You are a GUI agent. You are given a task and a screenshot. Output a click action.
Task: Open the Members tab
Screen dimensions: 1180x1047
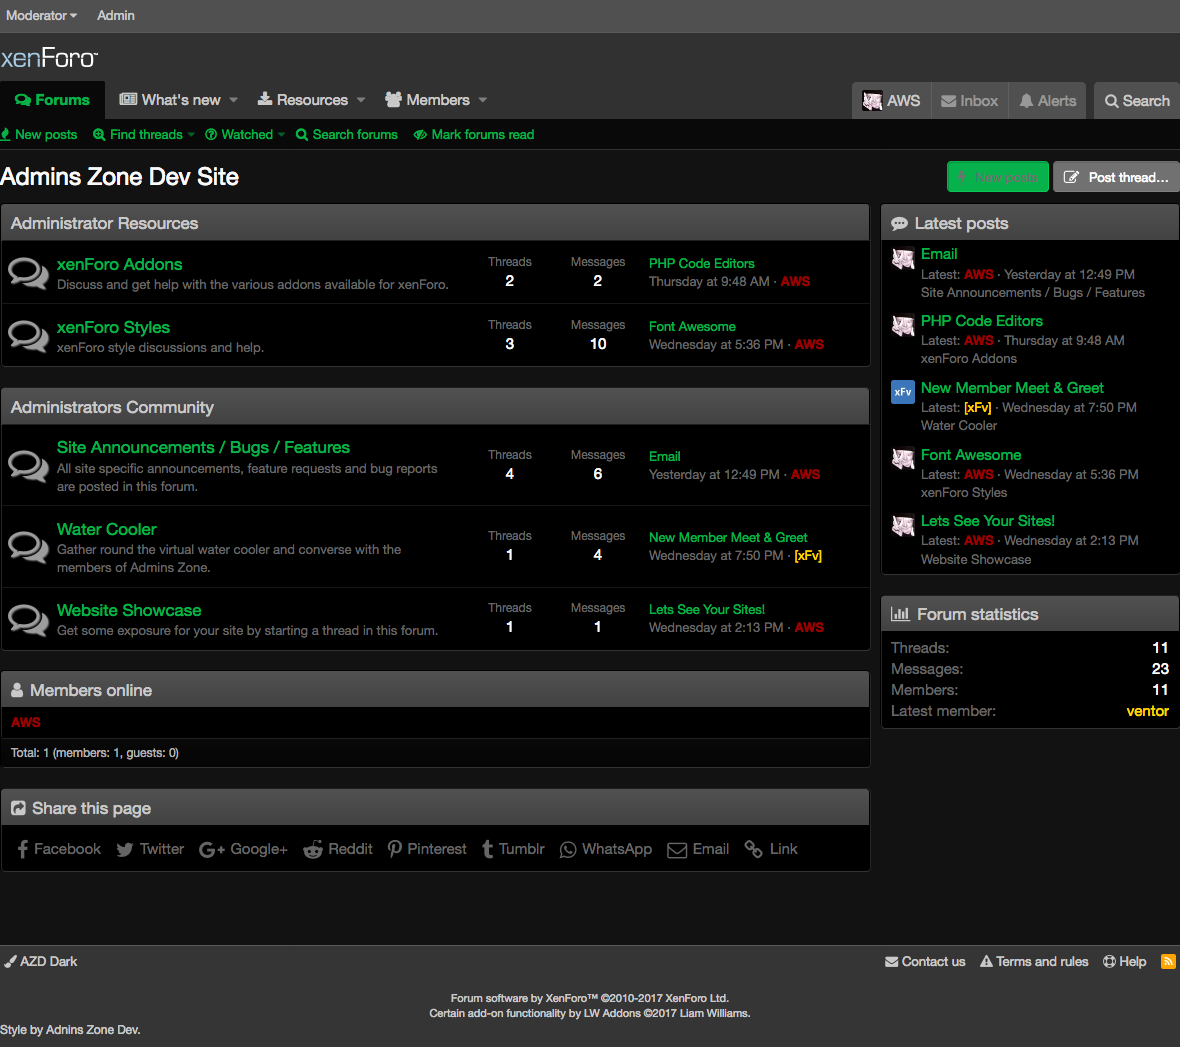pyautogui.click(x=427, y=100)
